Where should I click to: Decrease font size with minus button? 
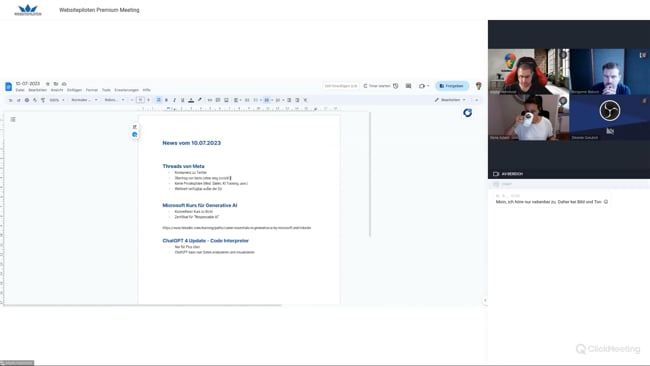pyautogui.click(x=132, y=100)
